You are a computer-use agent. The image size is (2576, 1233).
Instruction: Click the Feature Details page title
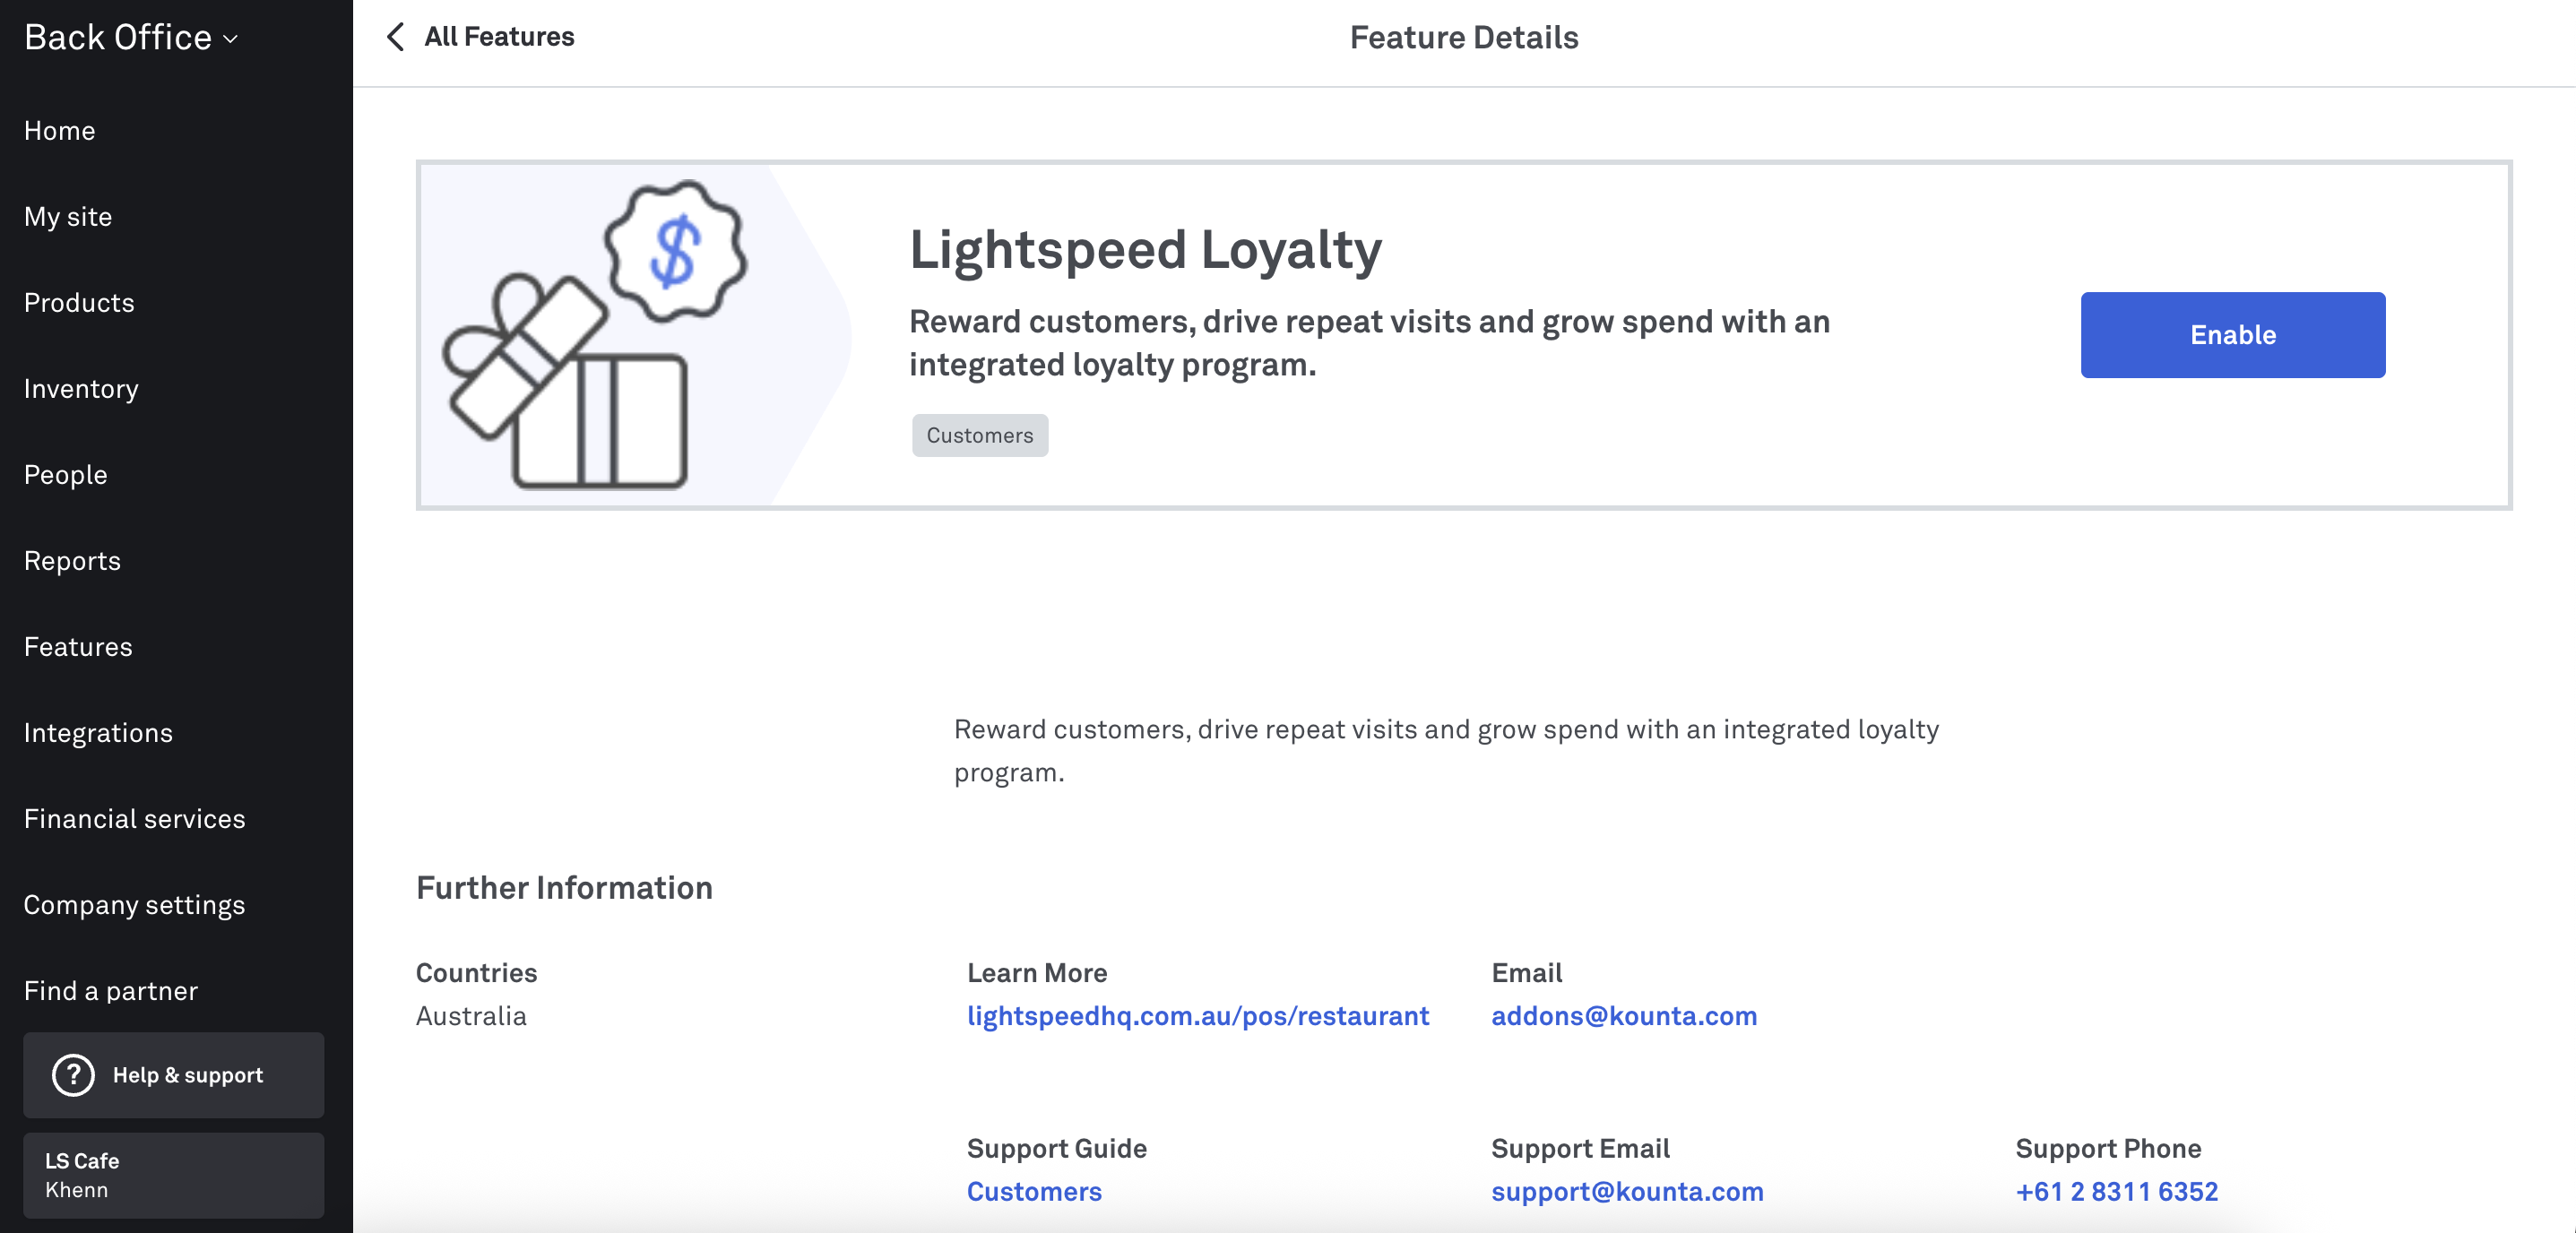(1464, 37)
